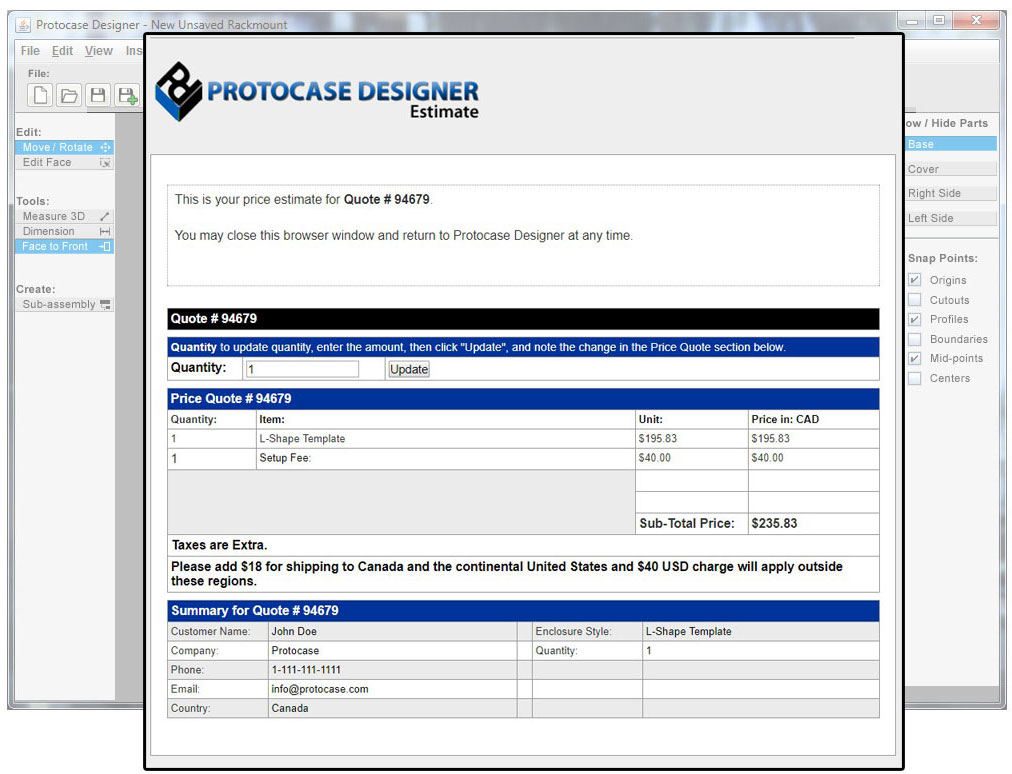
Task: Enable the Centers snap point checkbox
Action: coord(915,378)
